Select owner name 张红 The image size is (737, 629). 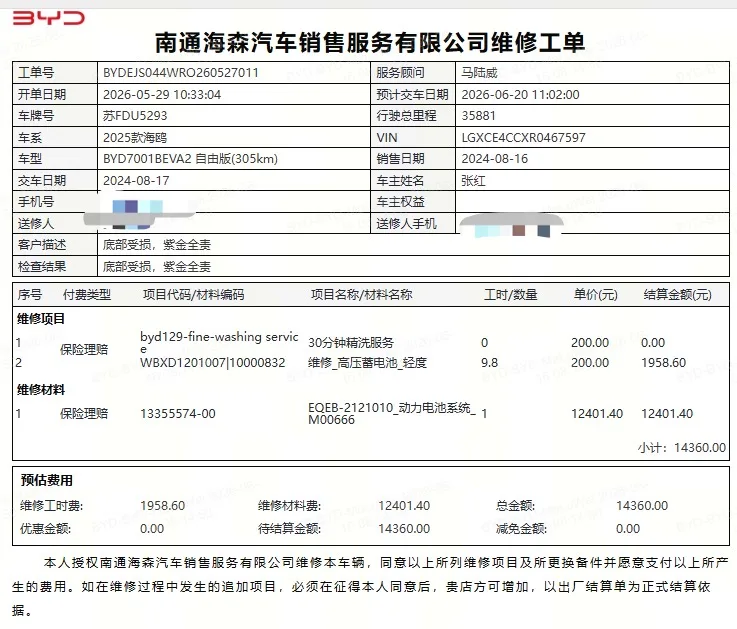473,181
